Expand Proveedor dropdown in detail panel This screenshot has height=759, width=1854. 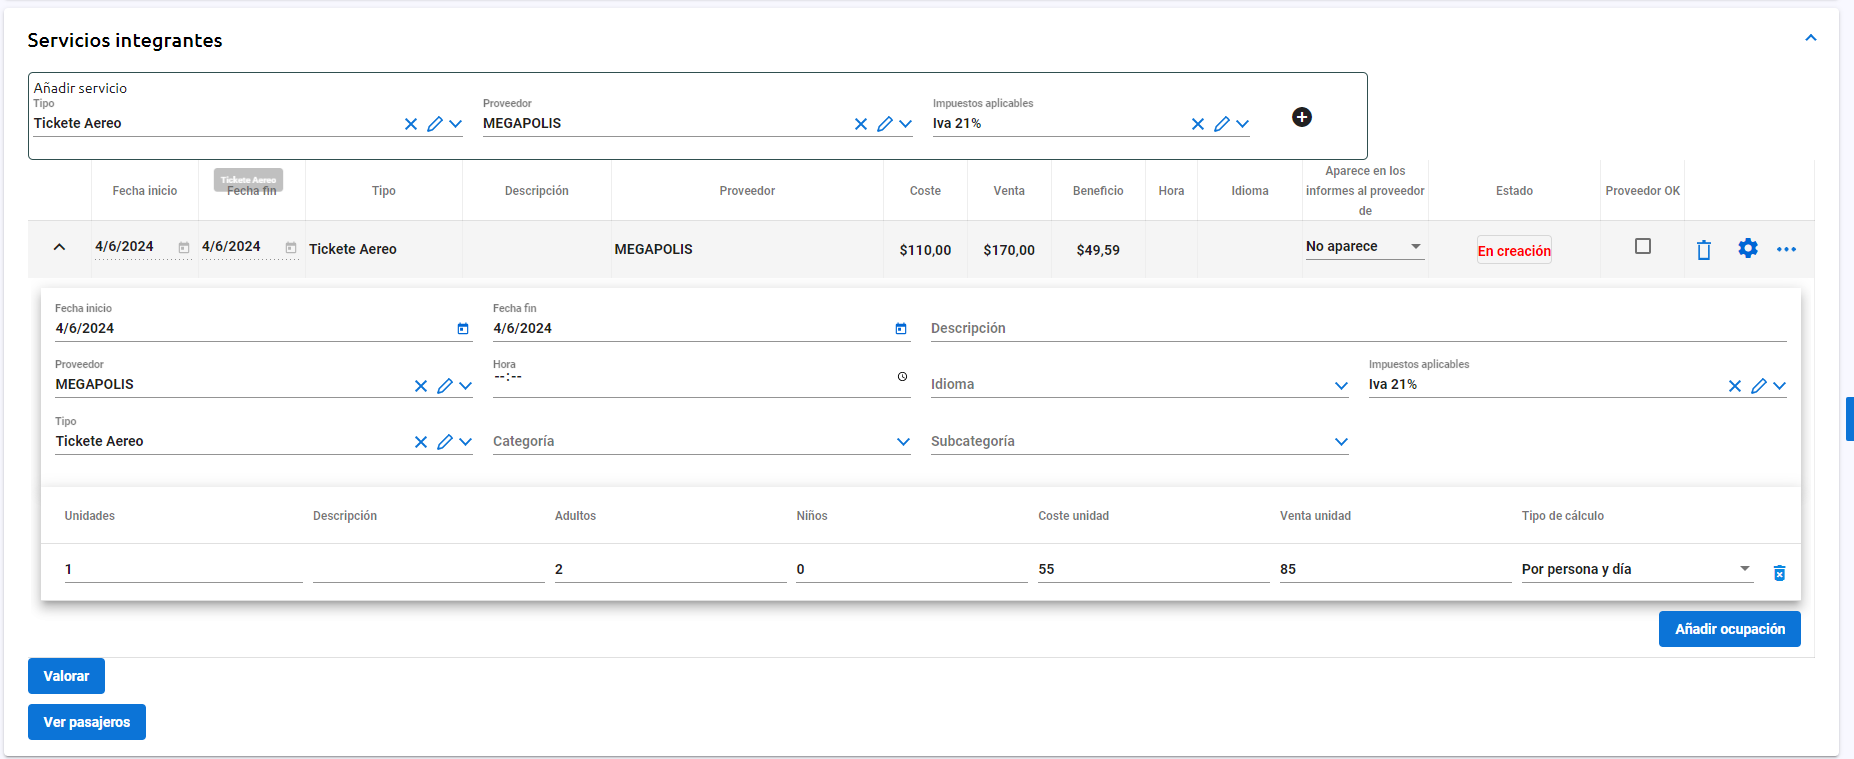pyautogui.click(x=466, y=386)
